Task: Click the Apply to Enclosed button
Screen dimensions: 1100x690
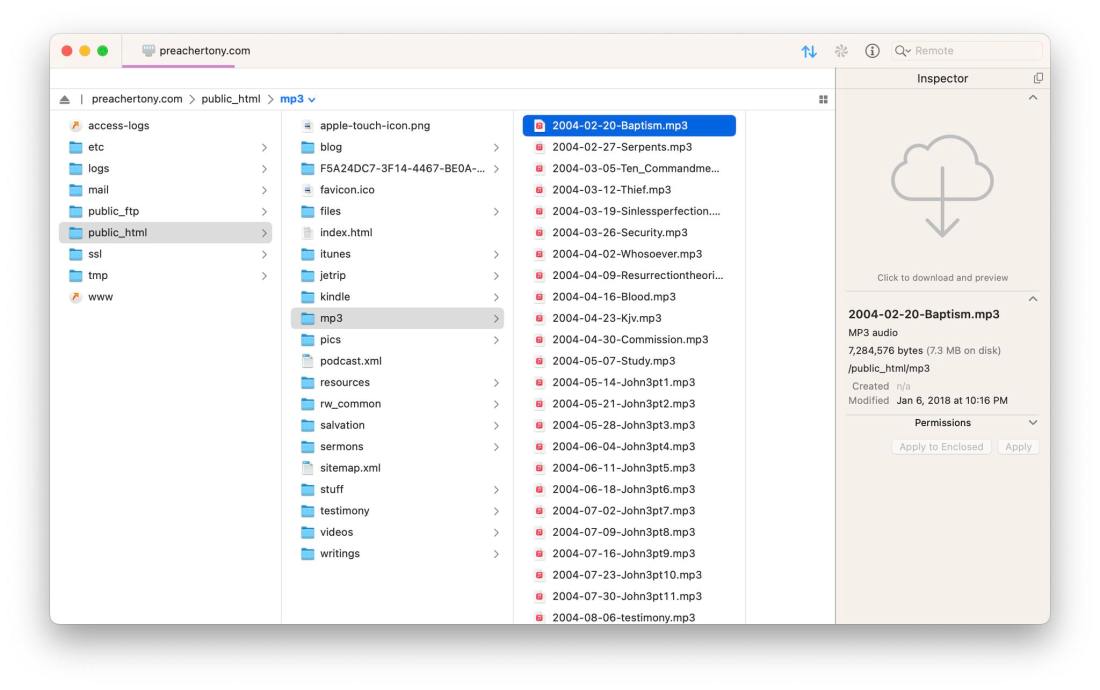Action: (941, 447)
